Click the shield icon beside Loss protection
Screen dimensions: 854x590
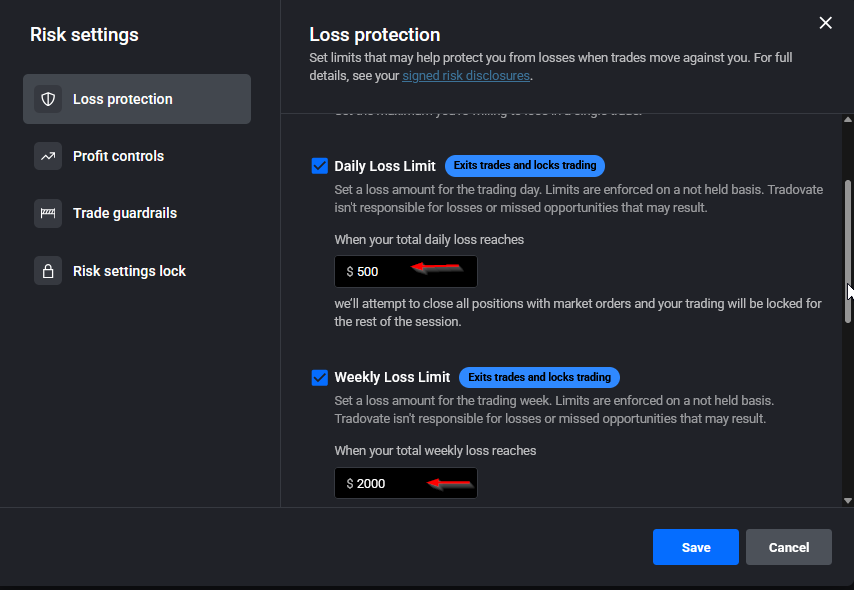pos(48,99)
